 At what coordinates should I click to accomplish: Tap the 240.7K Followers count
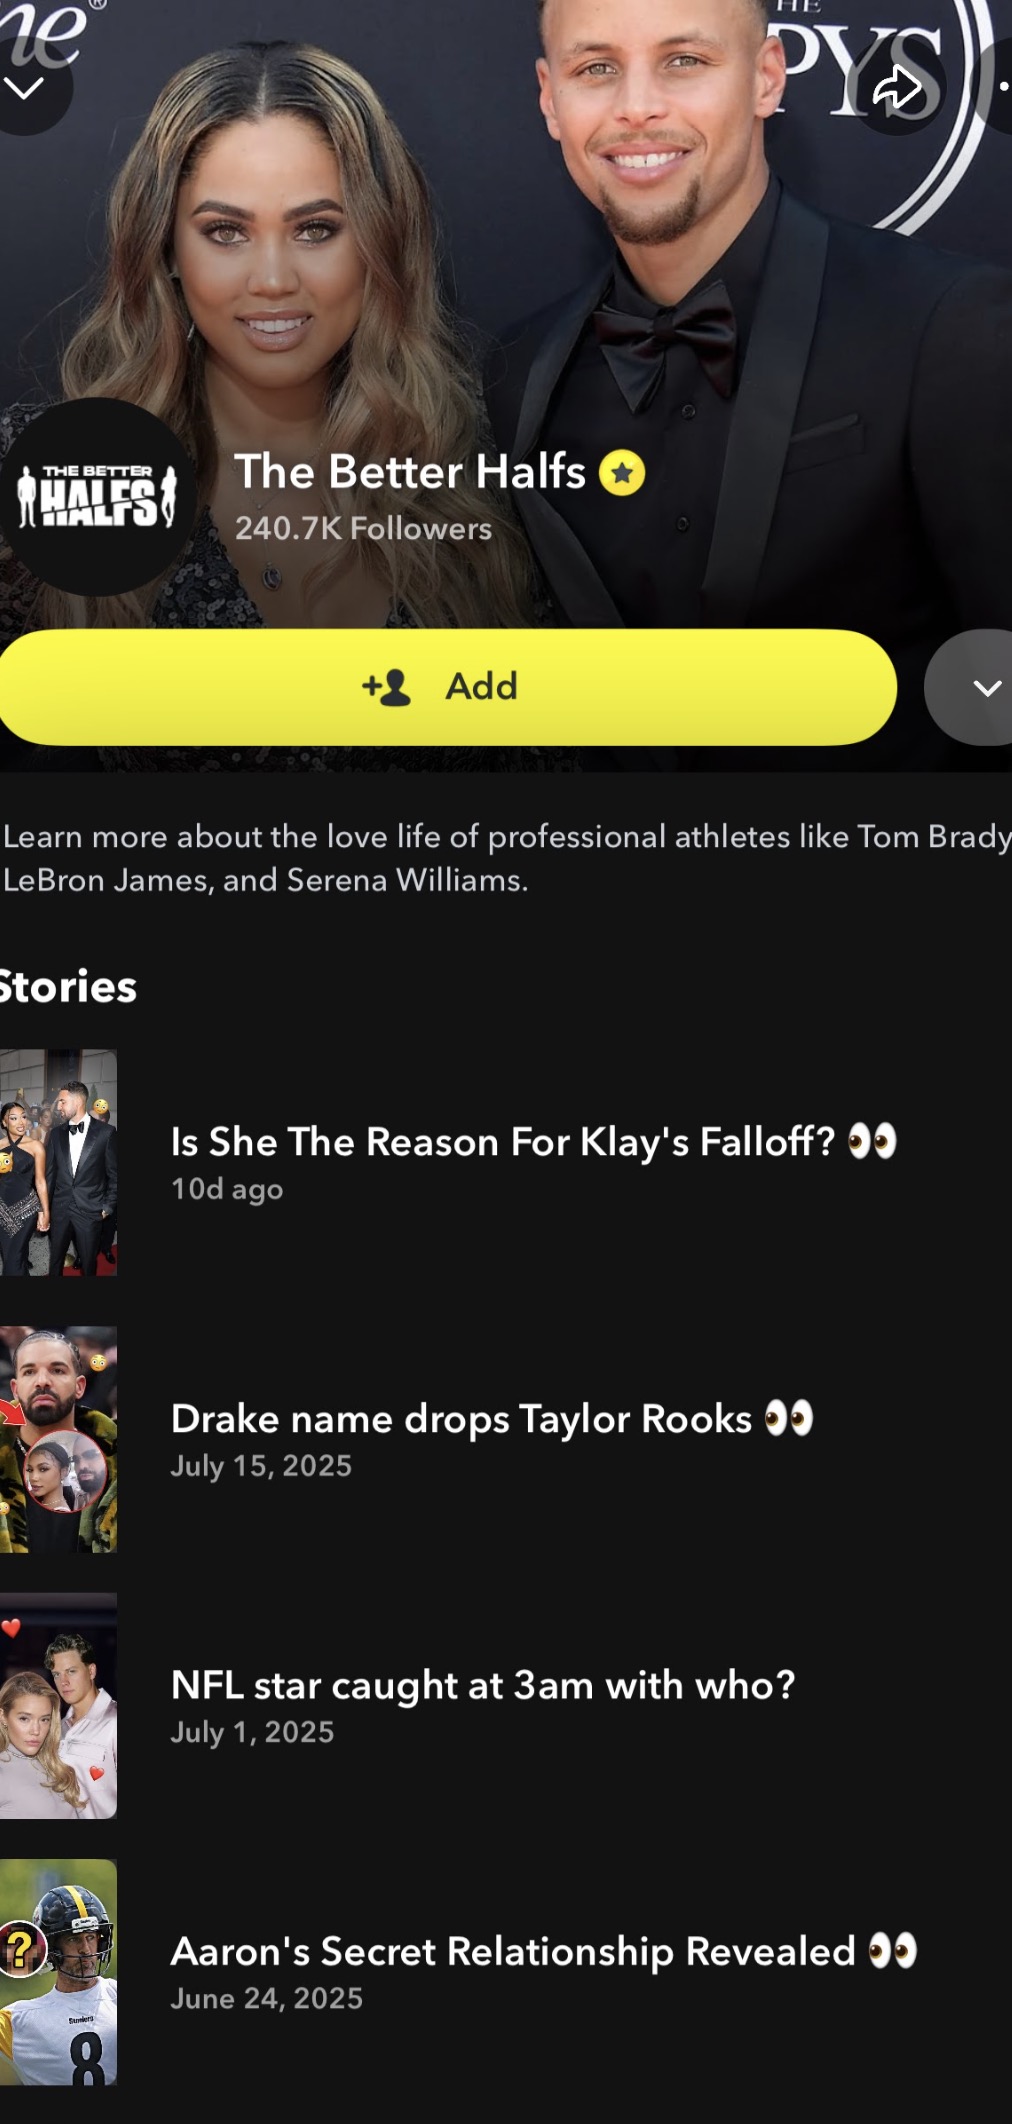363,528
